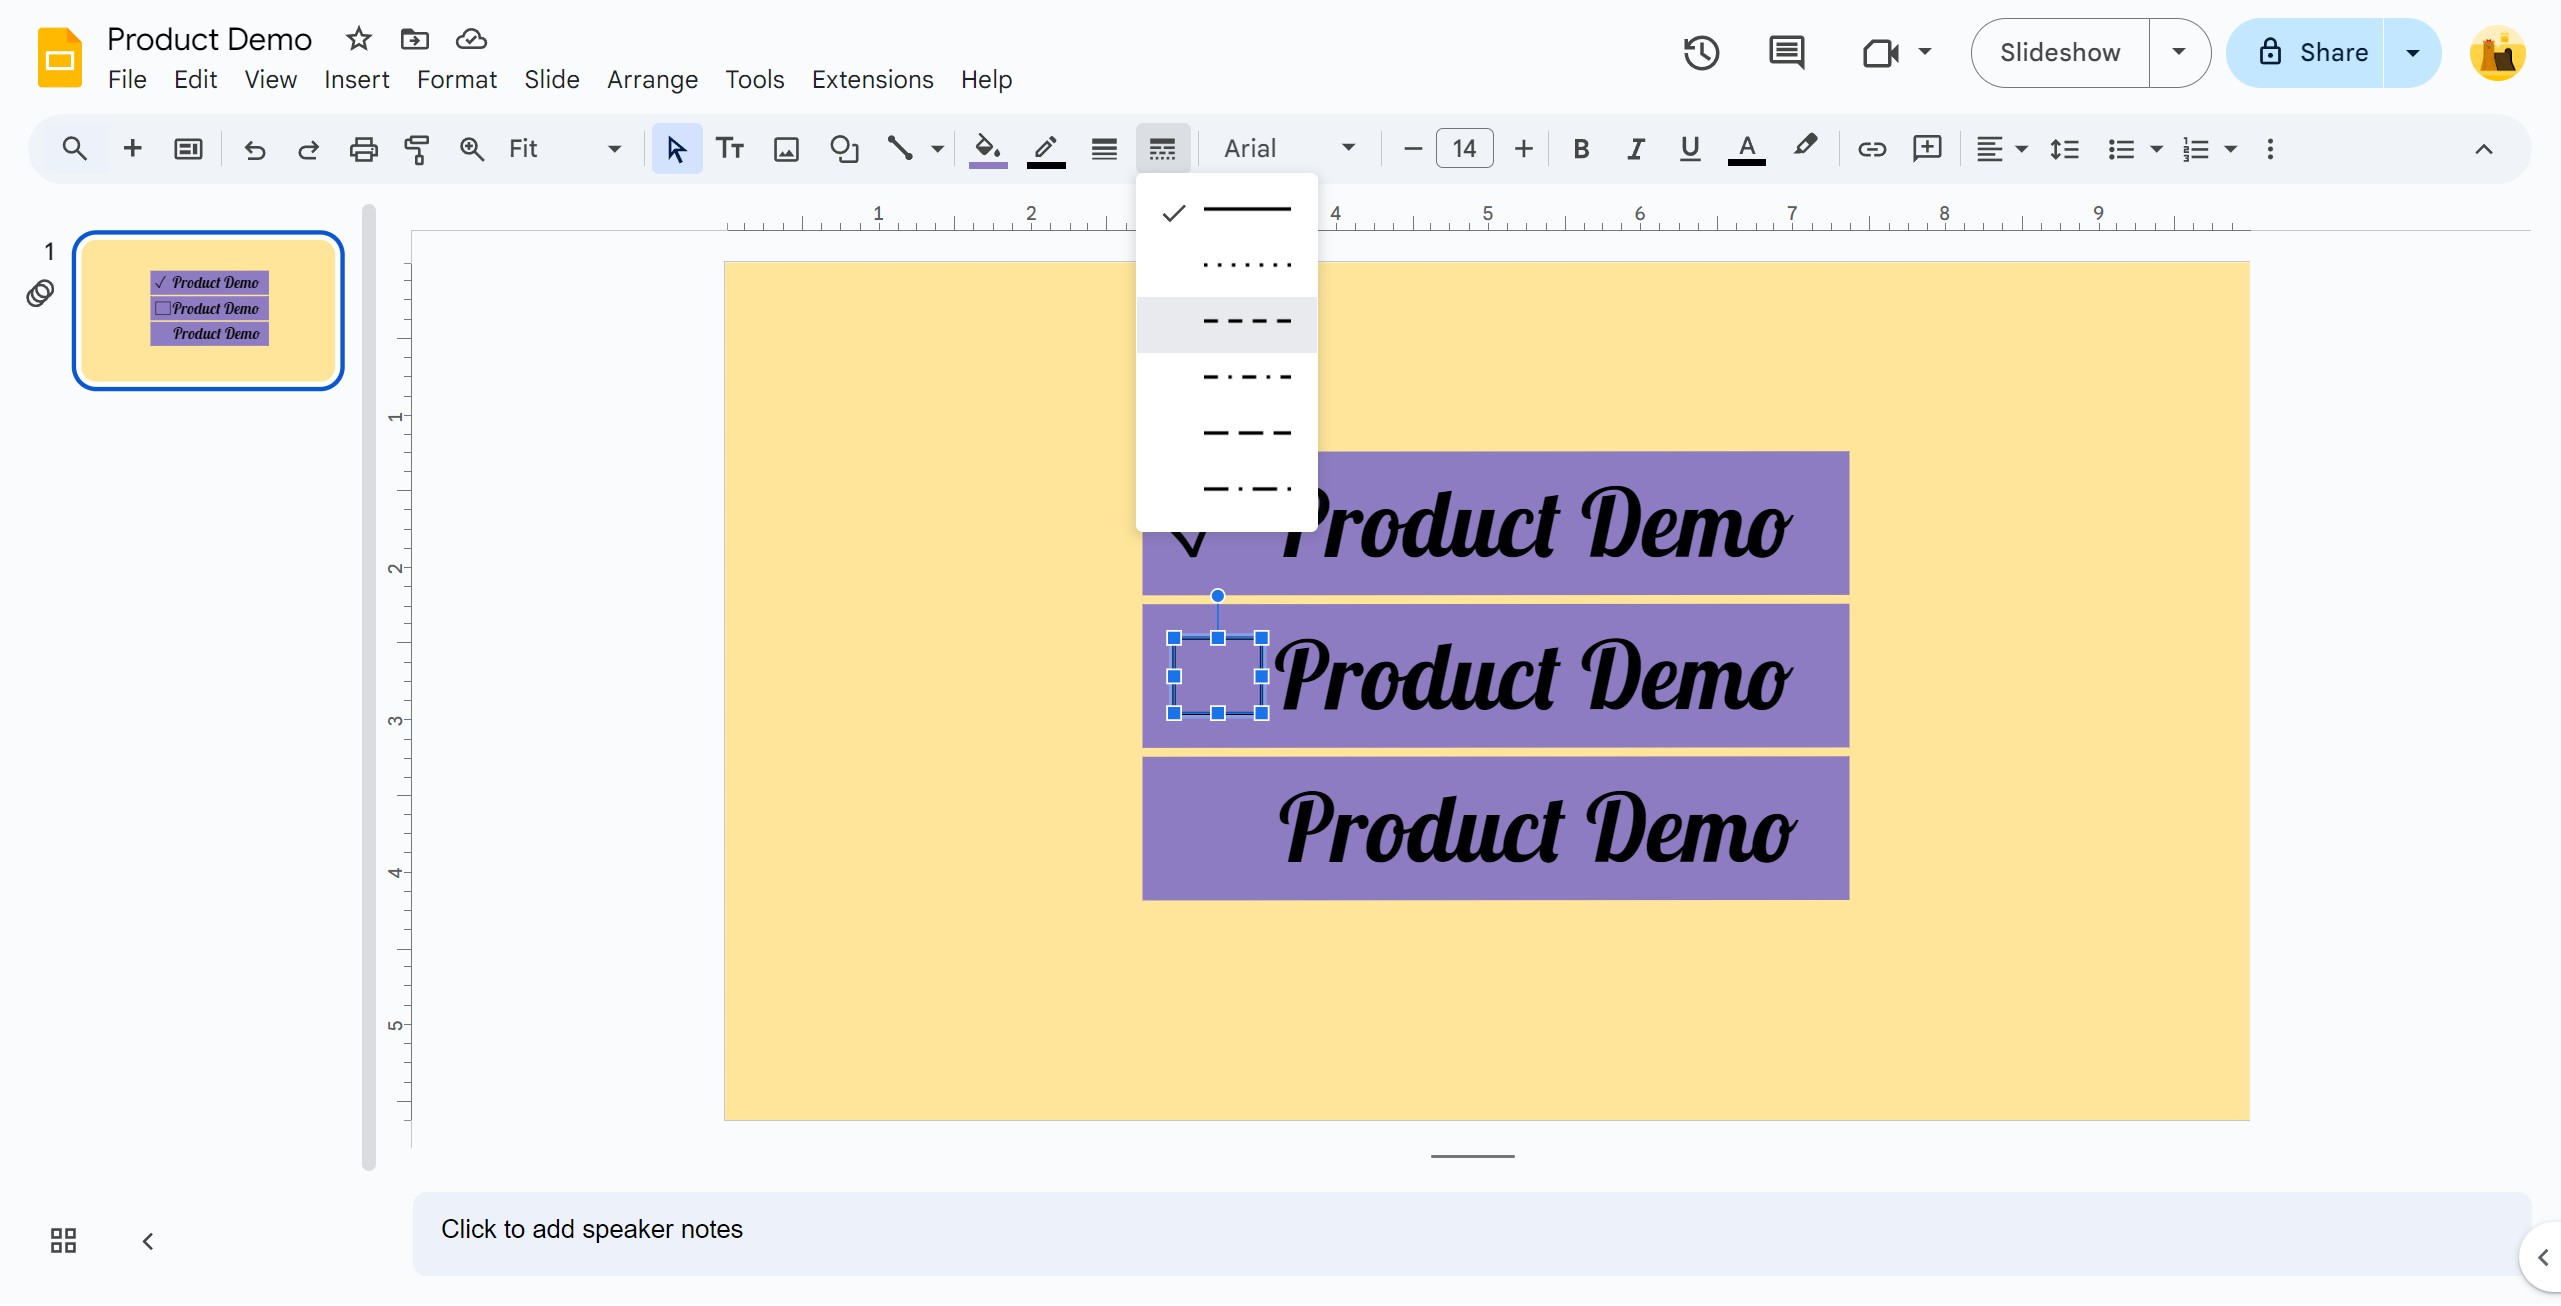
Task: Open the Format menu
Action: point(456,80)
